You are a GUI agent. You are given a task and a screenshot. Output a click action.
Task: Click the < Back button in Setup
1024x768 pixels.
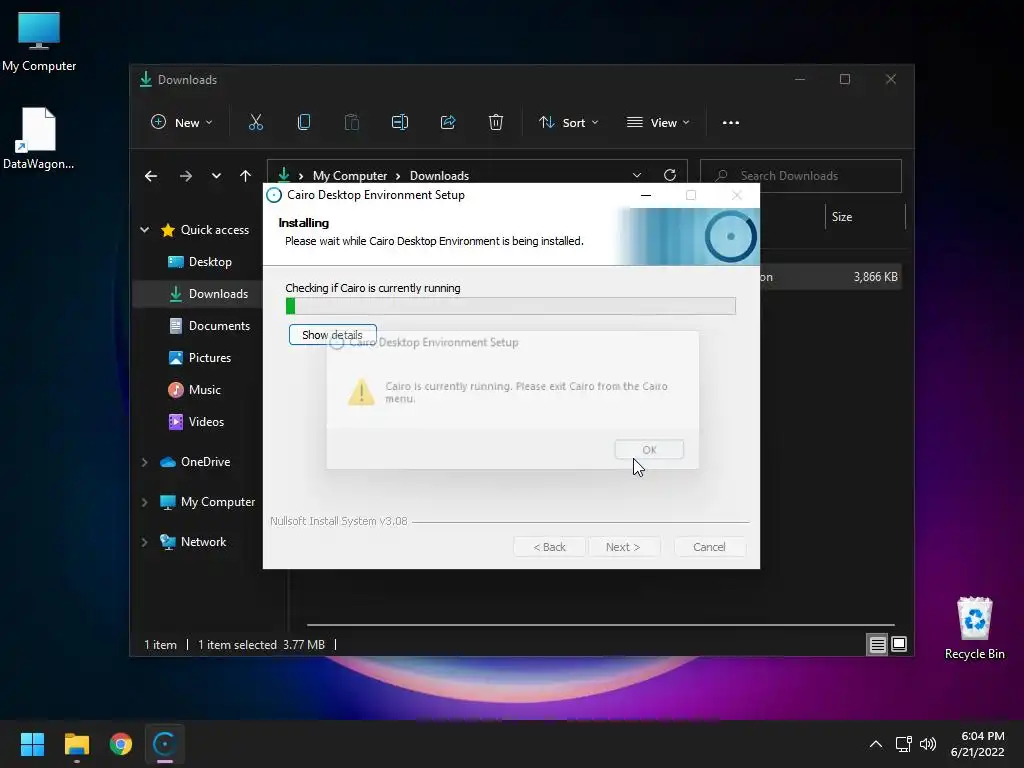pos(549,547)
